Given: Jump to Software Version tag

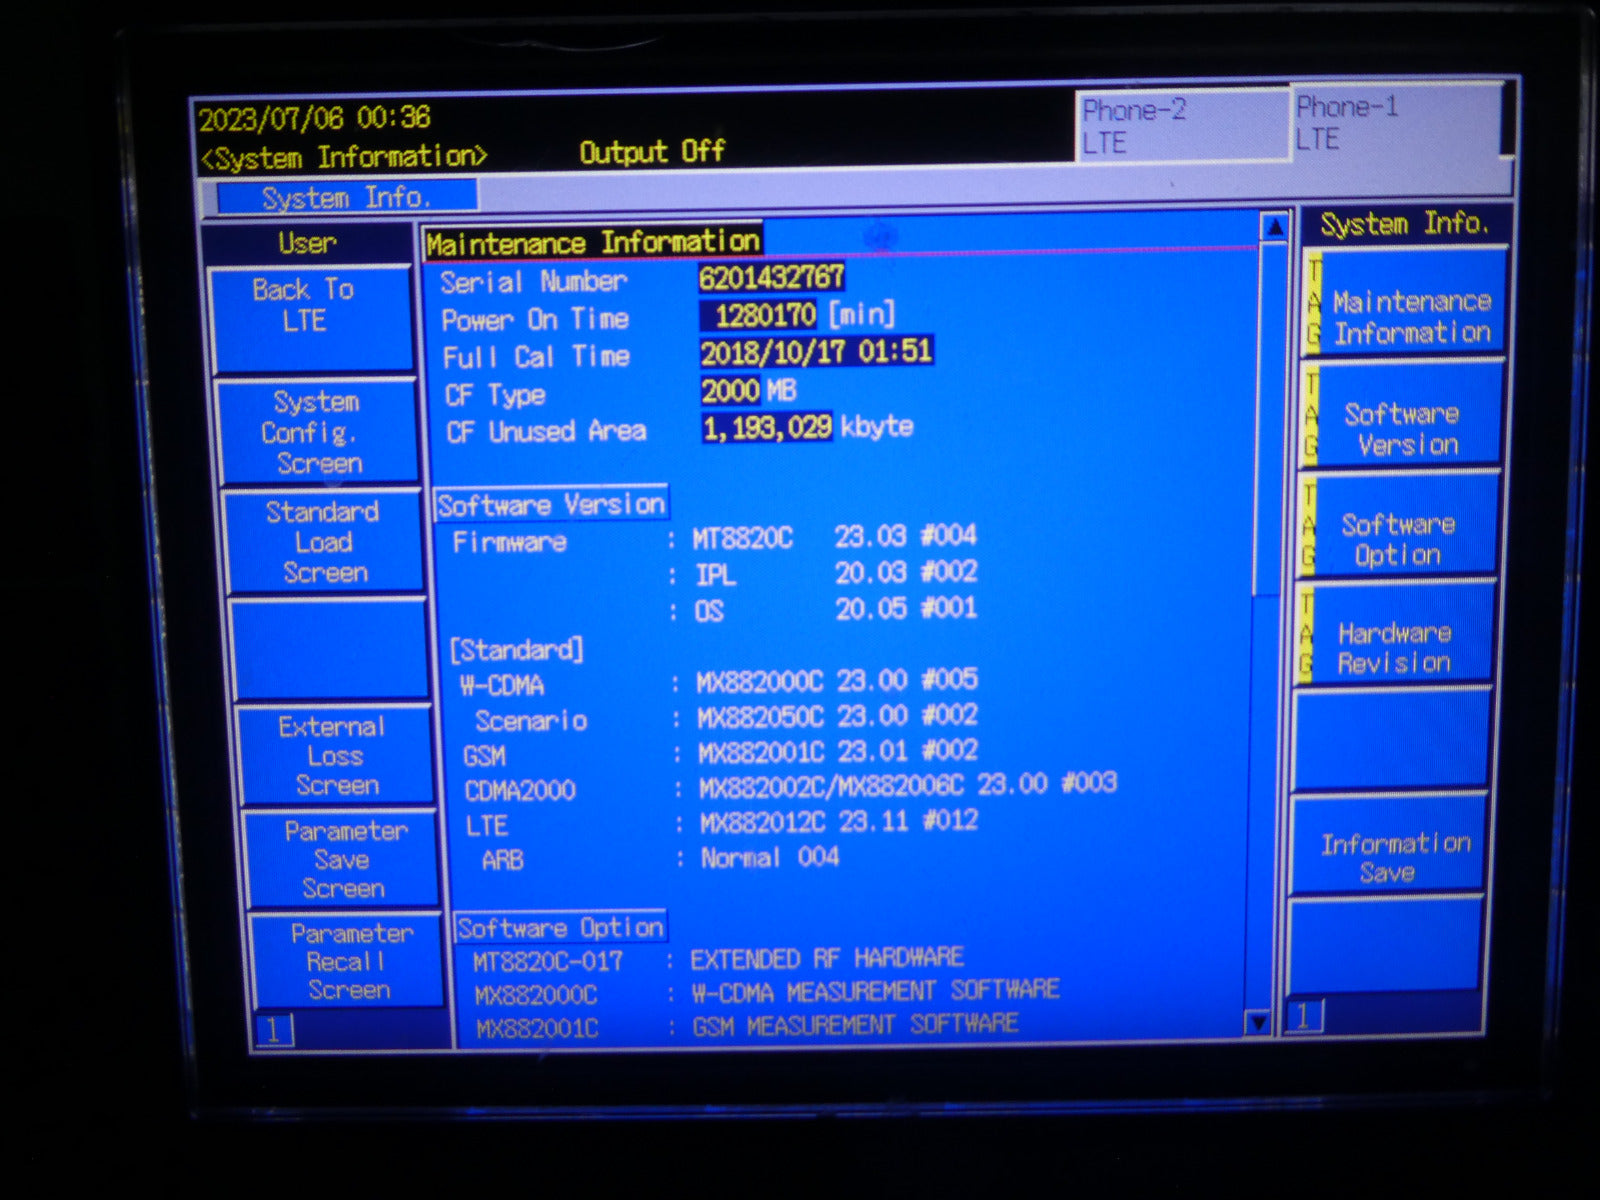Looking at the screenshot, I should coord(1401,415).
